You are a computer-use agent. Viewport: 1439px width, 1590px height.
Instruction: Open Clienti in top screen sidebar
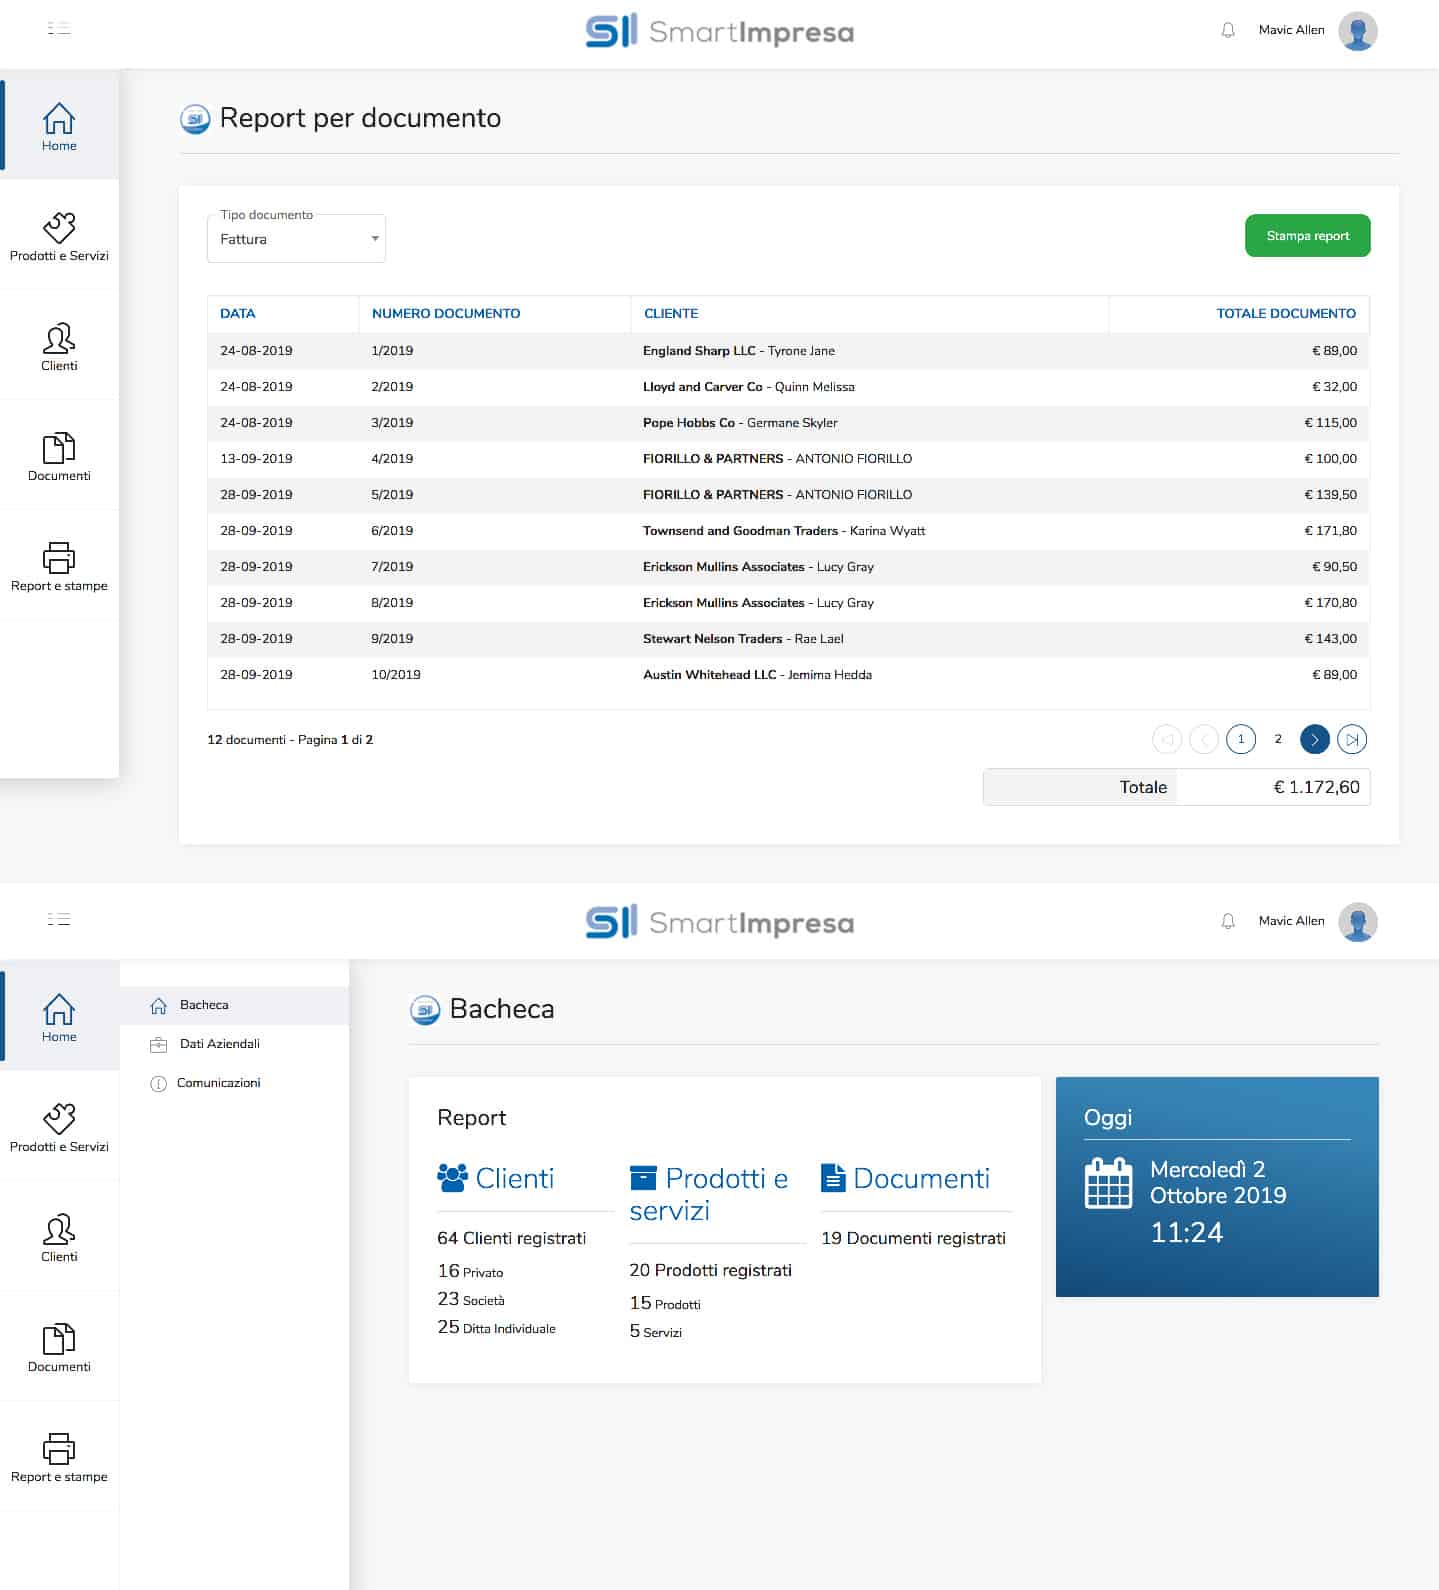click(x=59, y=346)
